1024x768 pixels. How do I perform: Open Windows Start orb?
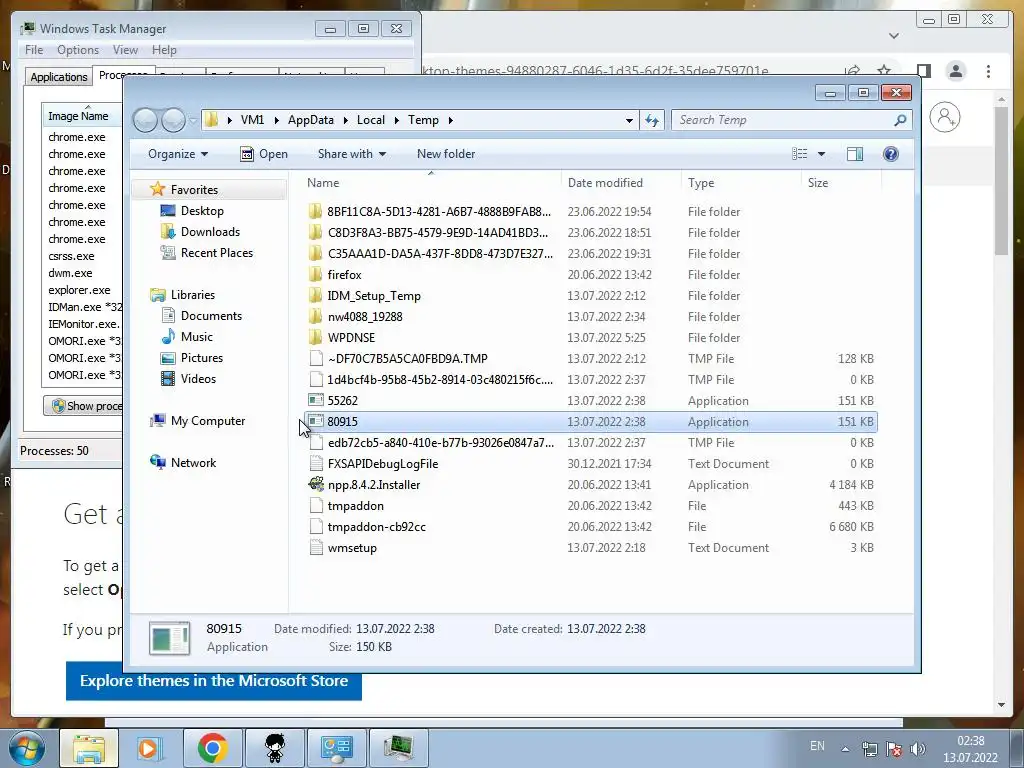click(x=27, y=748)
